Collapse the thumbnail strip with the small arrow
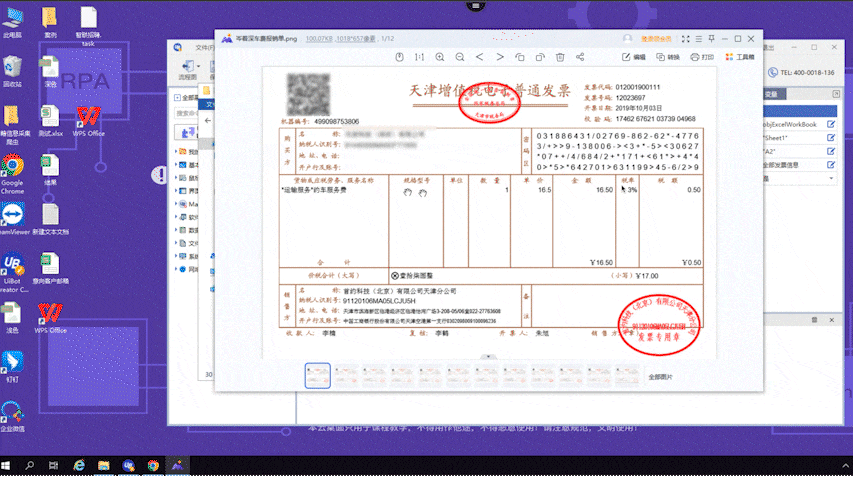The height and width of the screenshot is (480, 854). 488,357
